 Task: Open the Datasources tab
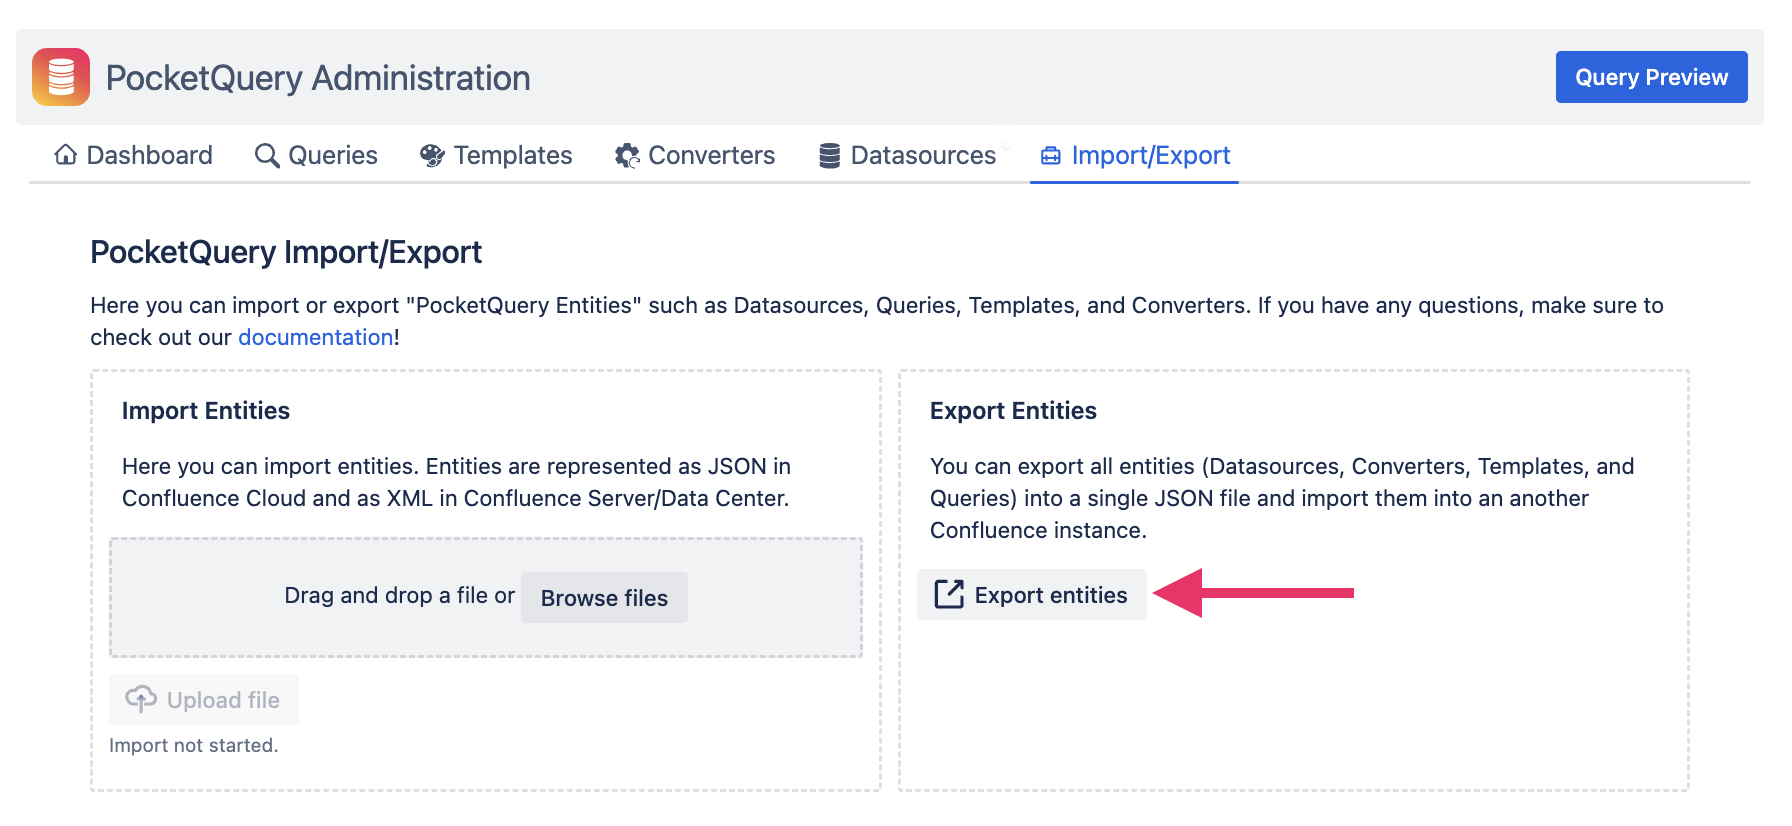coord(922,156)
